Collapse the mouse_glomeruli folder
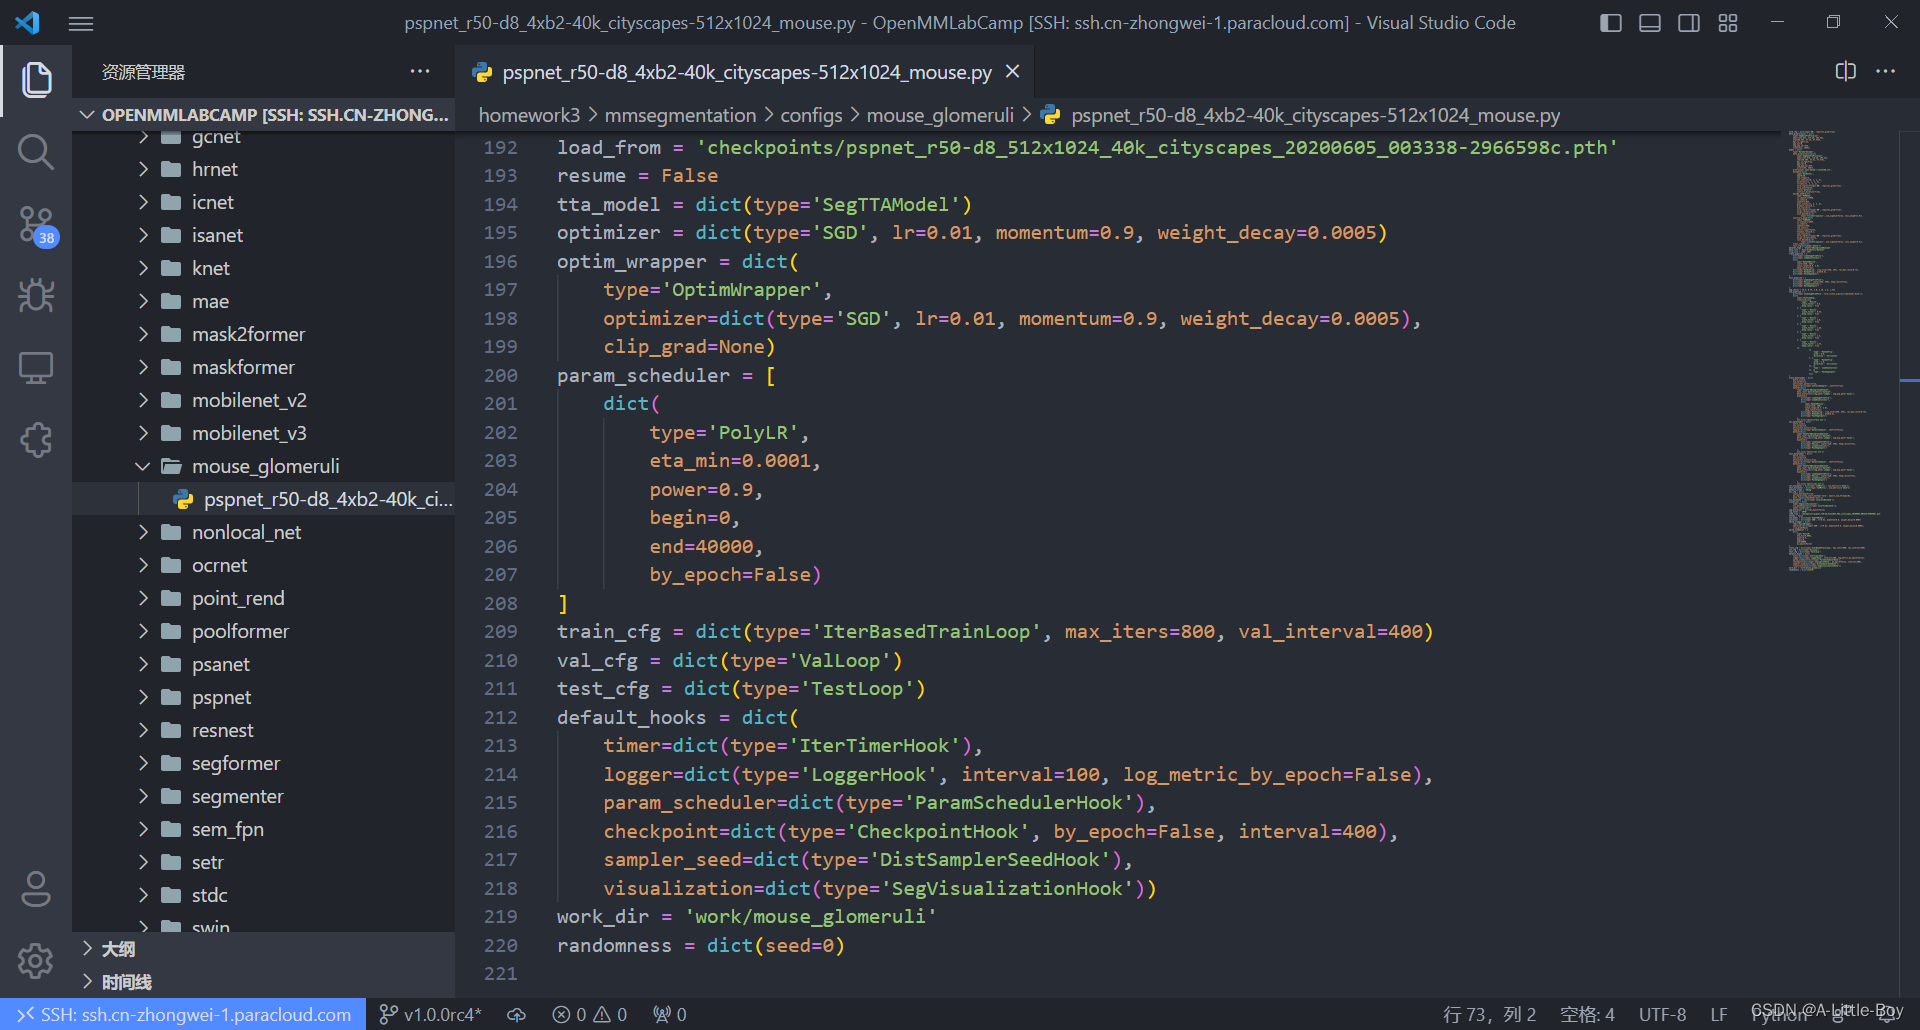This screenshot has height=1030, width=1920. click(264, 466)
